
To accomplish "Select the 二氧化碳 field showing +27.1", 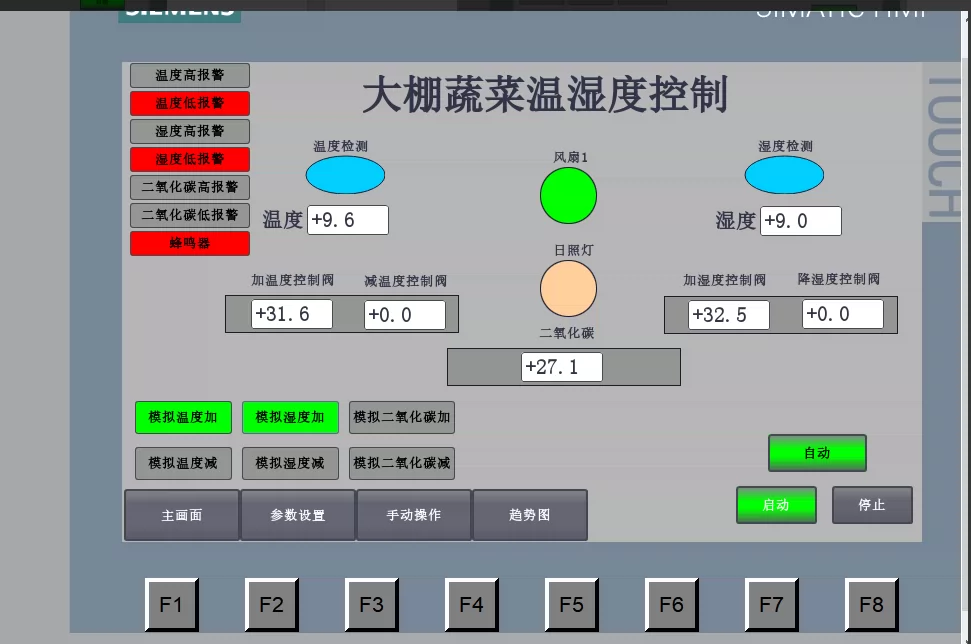I will [562, 367].
